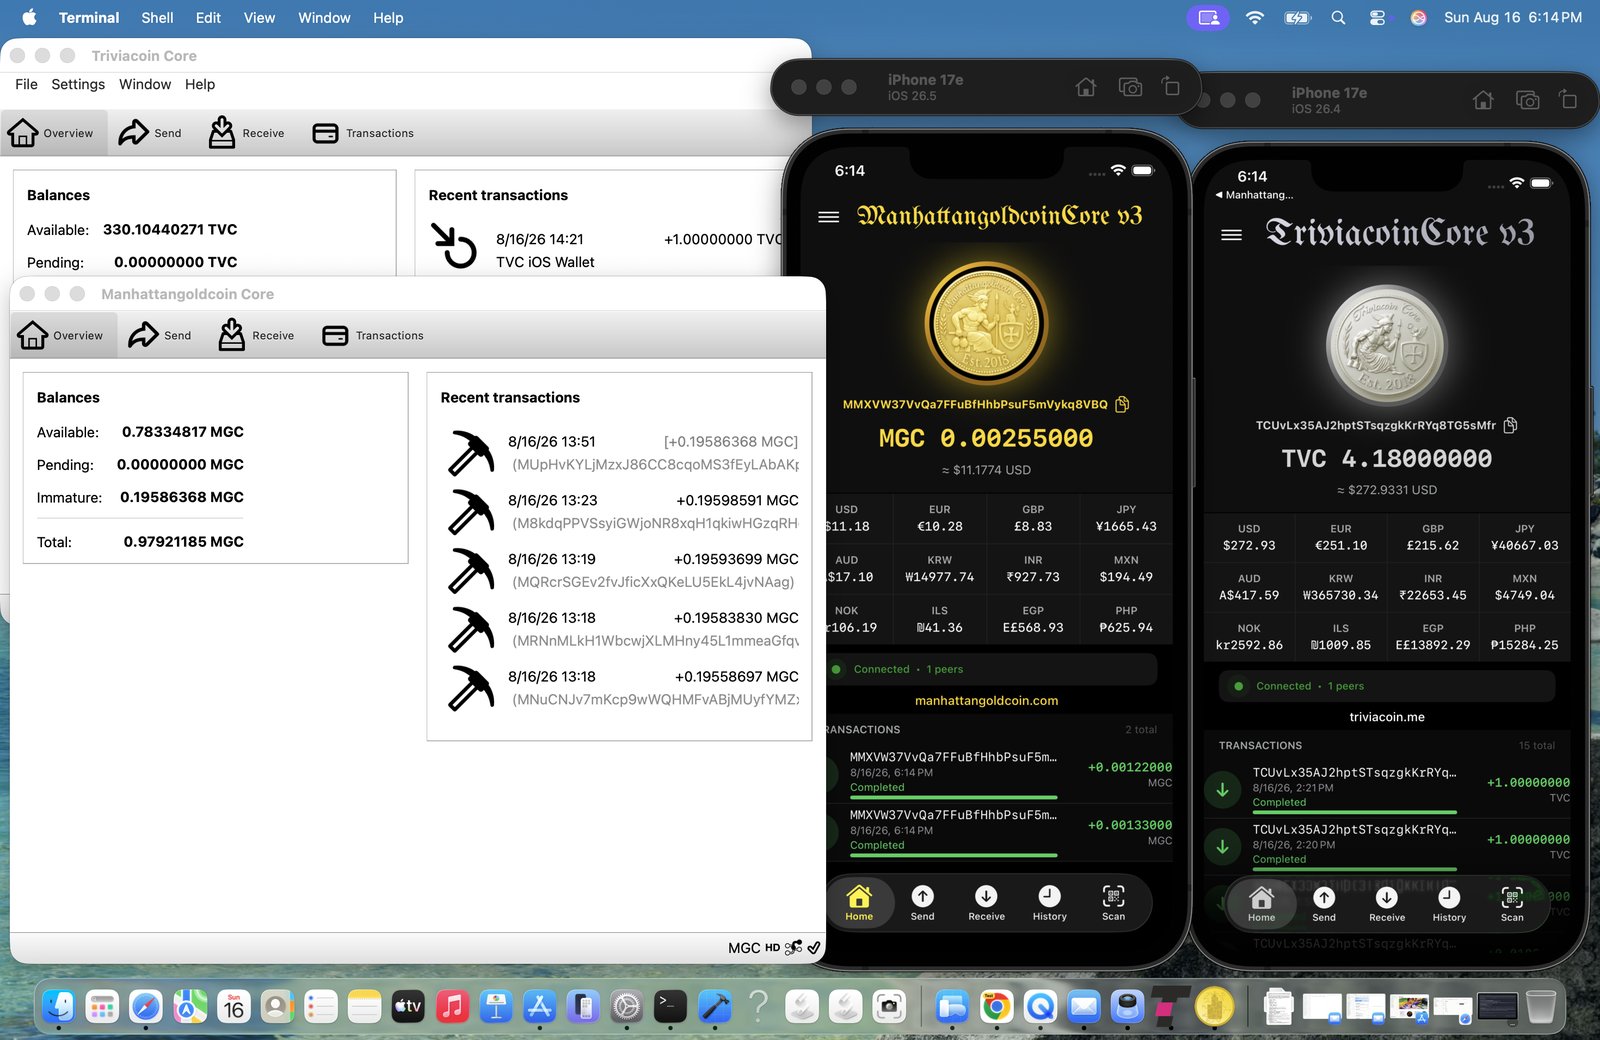This screenshot has width=1600, height=1040.
Task: Tap the +0.00122000 MGC transaction row
Action: pyautogui.click(x=1000, y=774)
